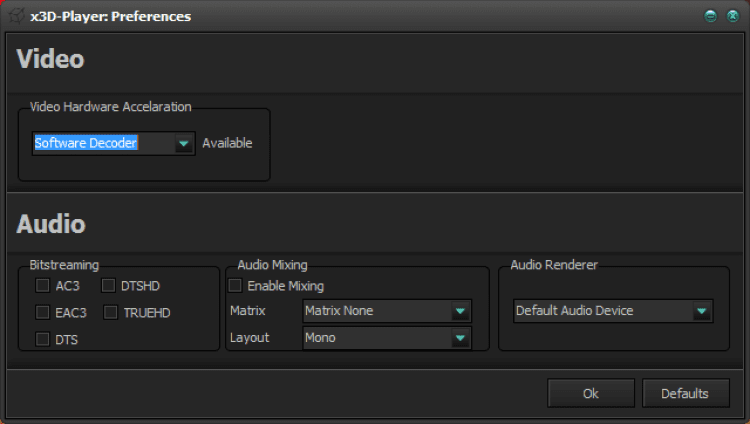Click the Available status label
The image size is (750, 424).
click(227, 143)
